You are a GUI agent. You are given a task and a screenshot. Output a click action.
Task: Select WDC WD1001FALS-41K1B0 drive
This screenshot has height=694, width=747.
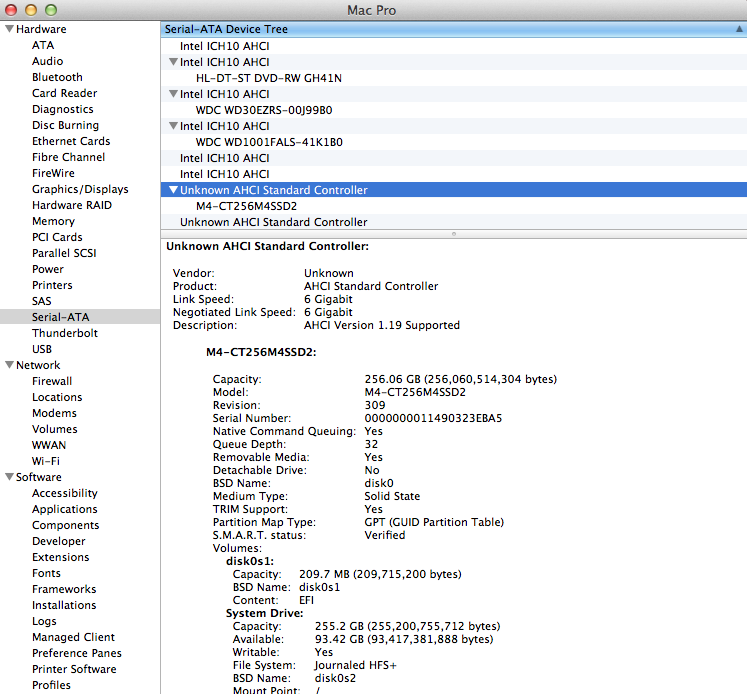tap(454, 142)
